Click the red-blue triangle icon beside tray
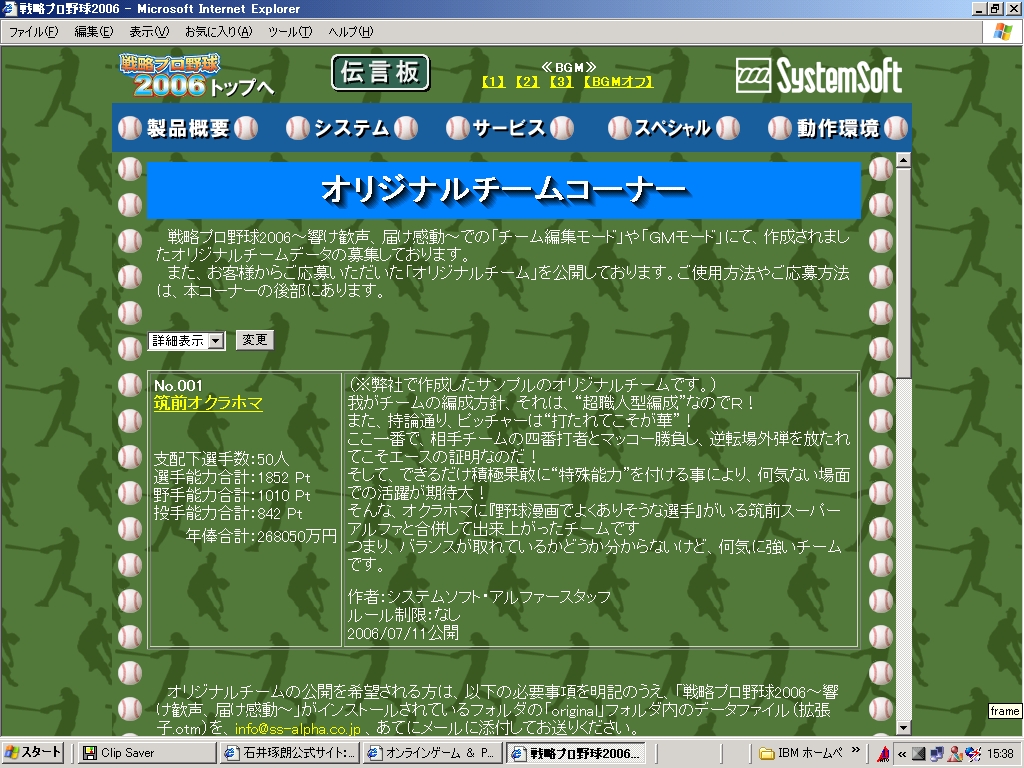This screenshot has width=1024, height=768. 883,754
